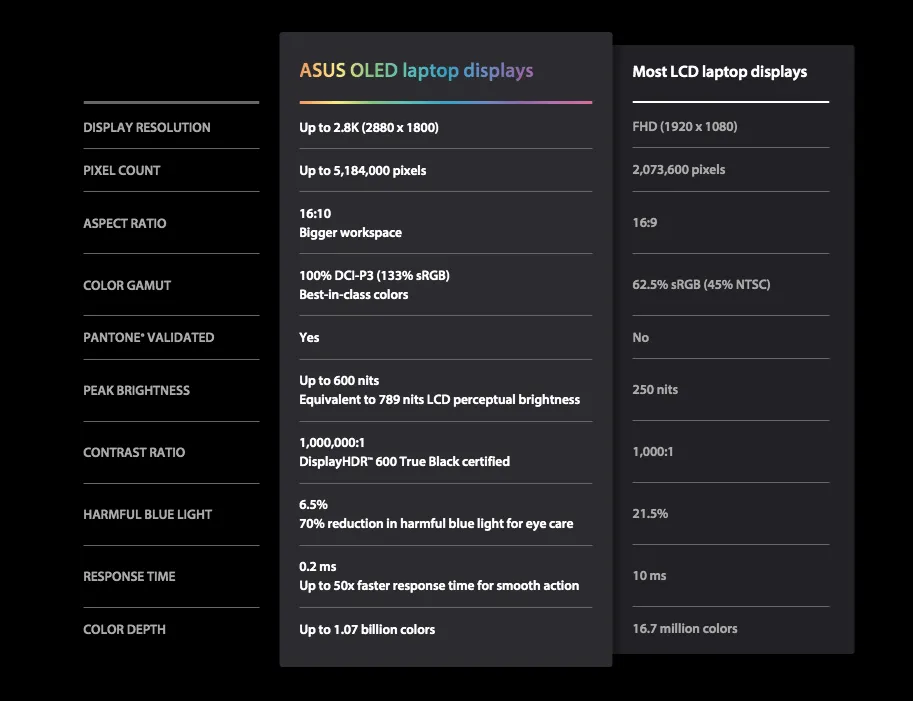Click the 'Most LCD laptop displays' heading

coord(720,72)
